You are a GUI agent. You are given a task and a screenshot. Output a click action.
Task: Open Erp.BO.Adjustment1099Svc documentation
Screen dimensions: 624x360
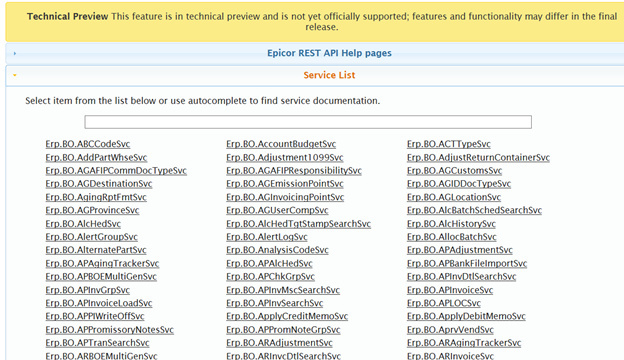click(285, 158)
